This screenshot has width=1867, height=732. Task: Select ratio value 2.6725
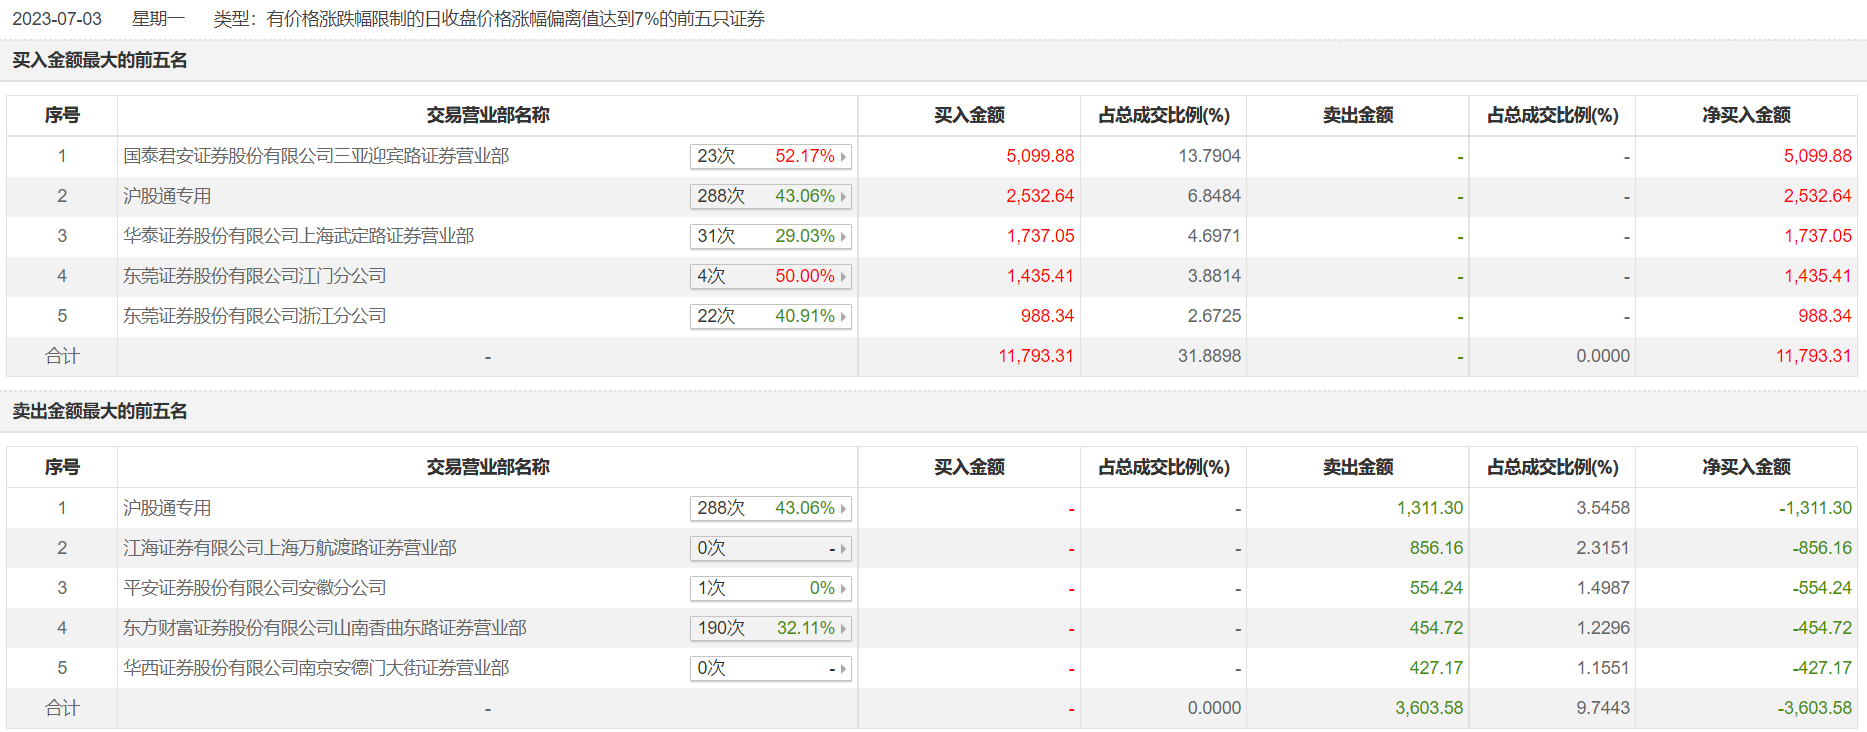[1214, 316]
